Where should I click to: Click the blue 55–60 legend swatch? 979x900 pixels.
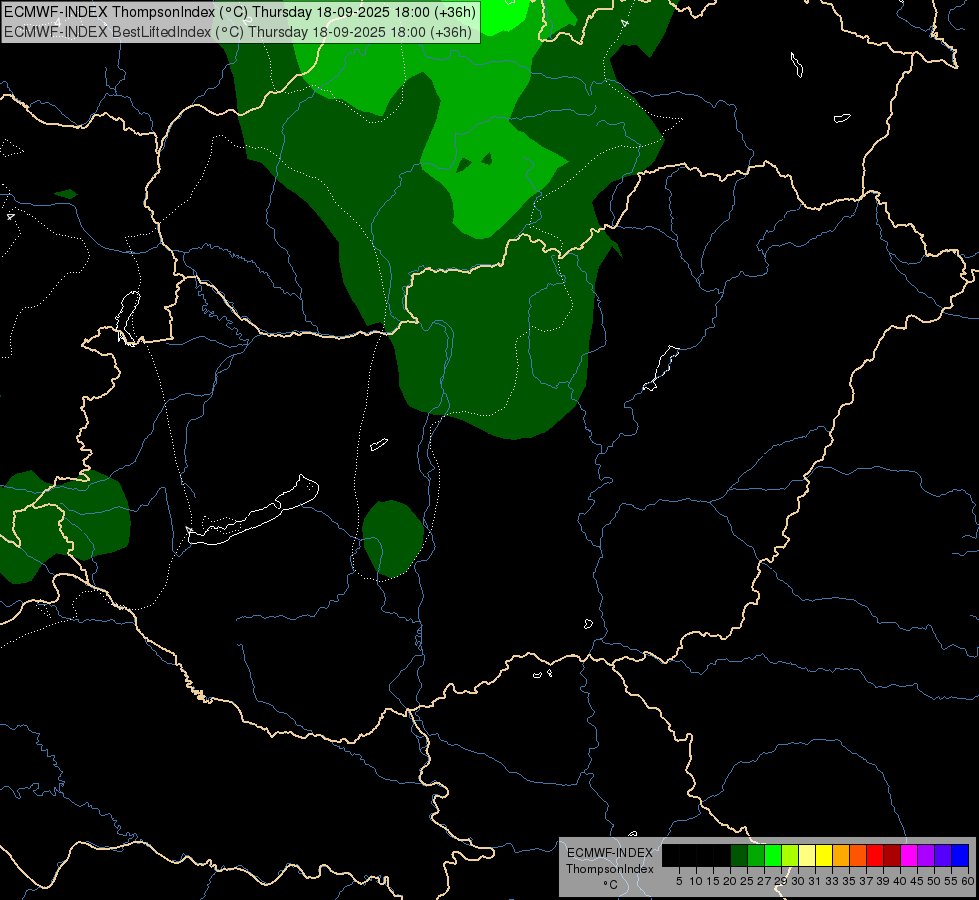tap(960, 855)
